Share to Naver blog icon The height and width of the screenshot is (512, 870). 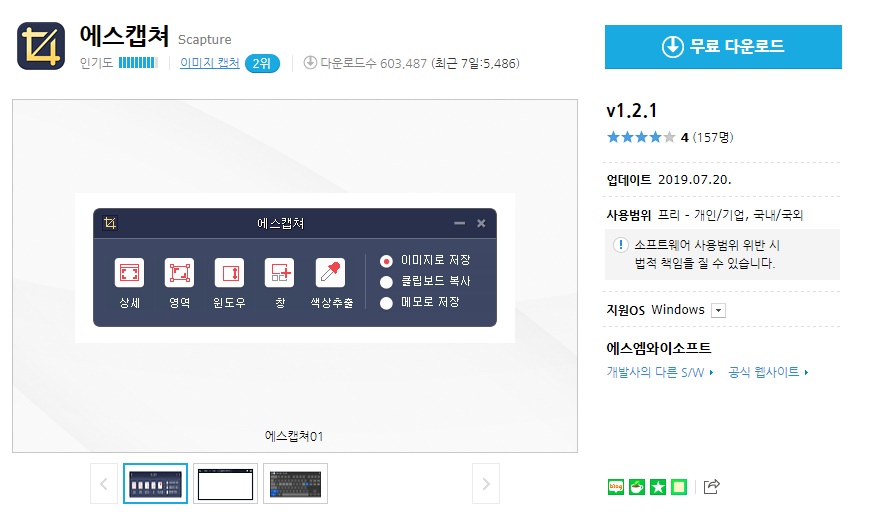pos(616,487)
